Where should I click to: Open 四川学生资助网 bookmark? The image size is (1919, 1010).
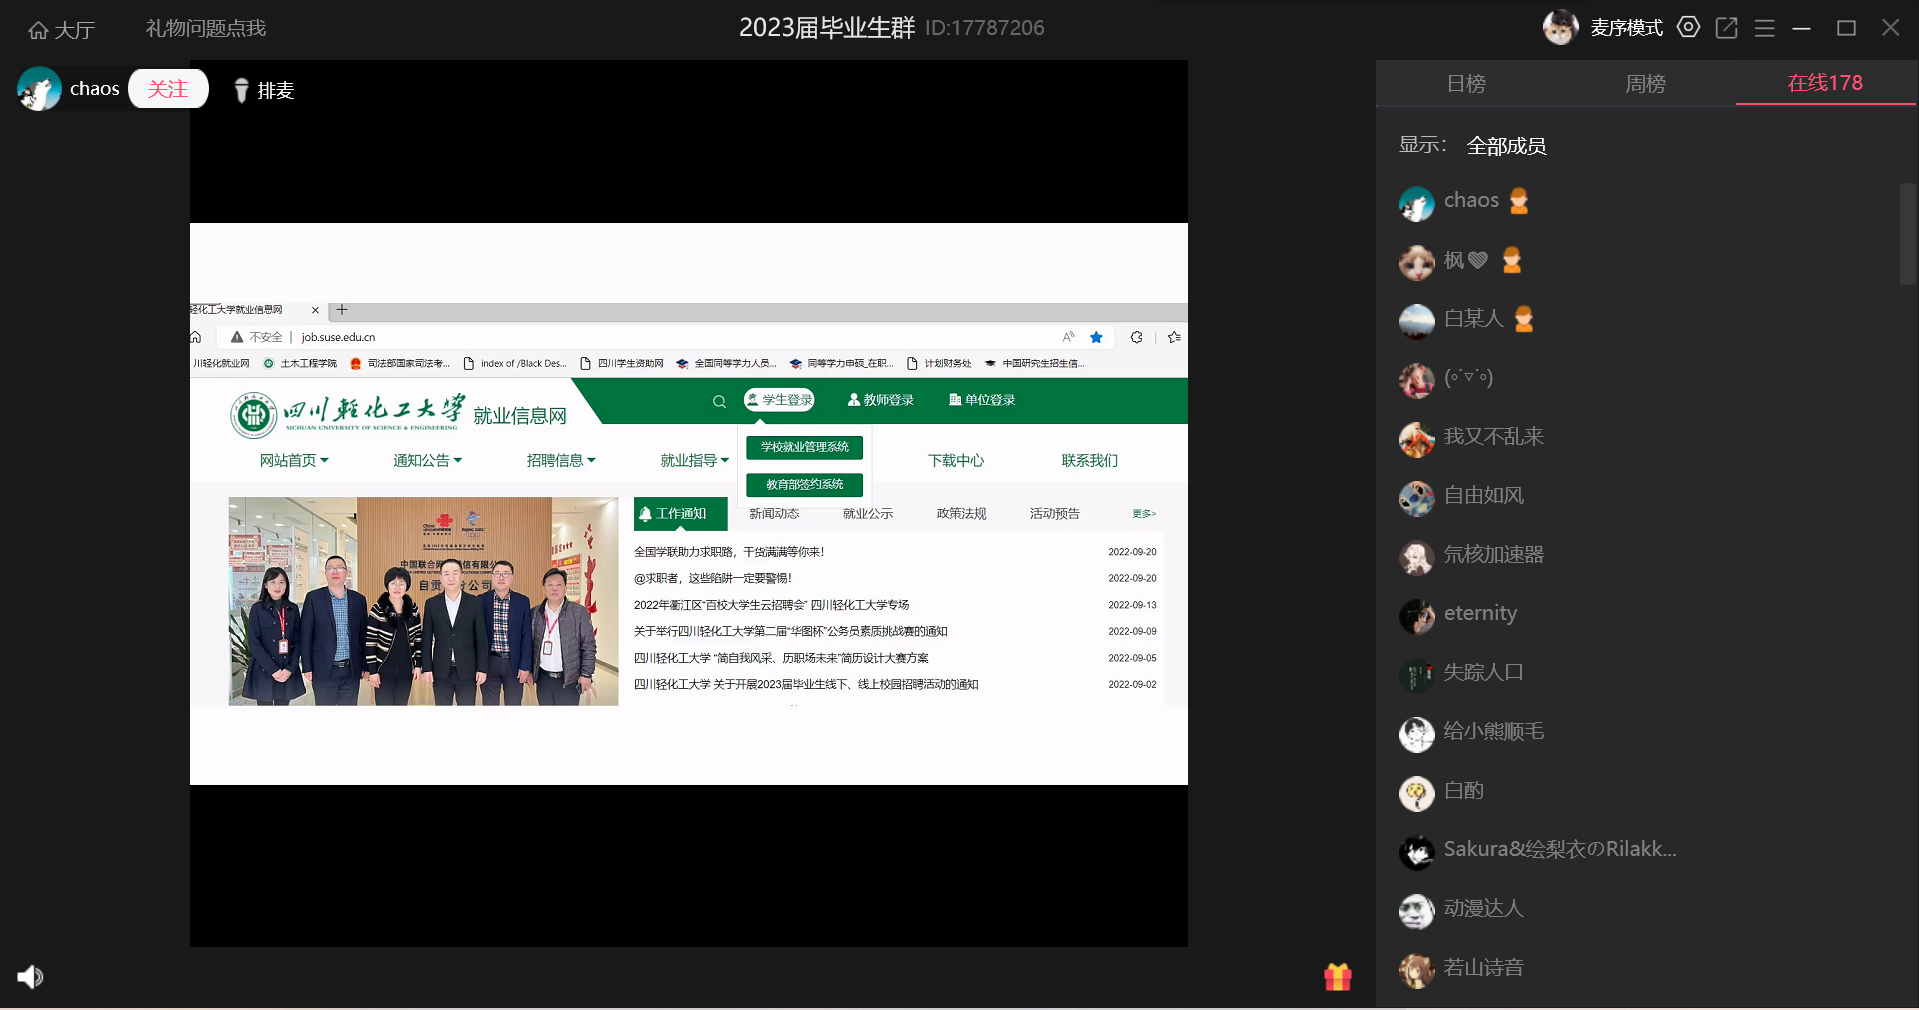622,363
